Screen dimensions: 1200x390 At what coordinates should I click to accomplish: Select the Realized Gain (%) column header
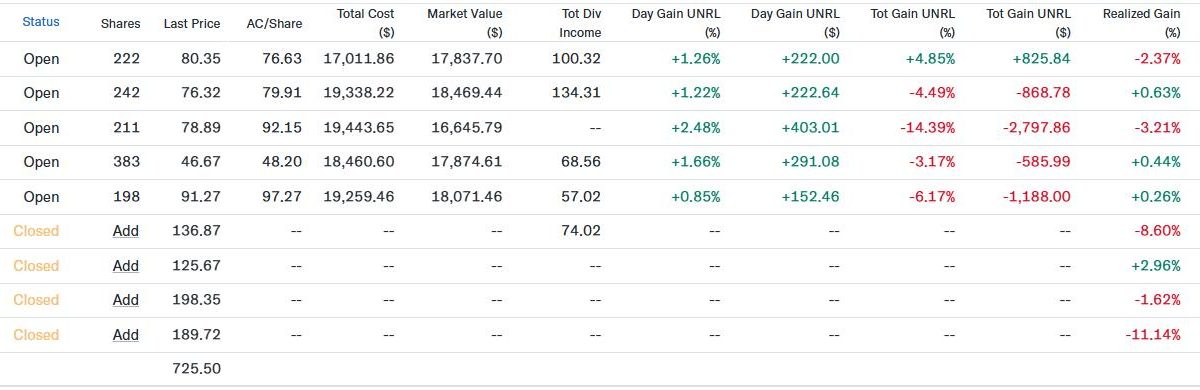tap(1142, 22)
